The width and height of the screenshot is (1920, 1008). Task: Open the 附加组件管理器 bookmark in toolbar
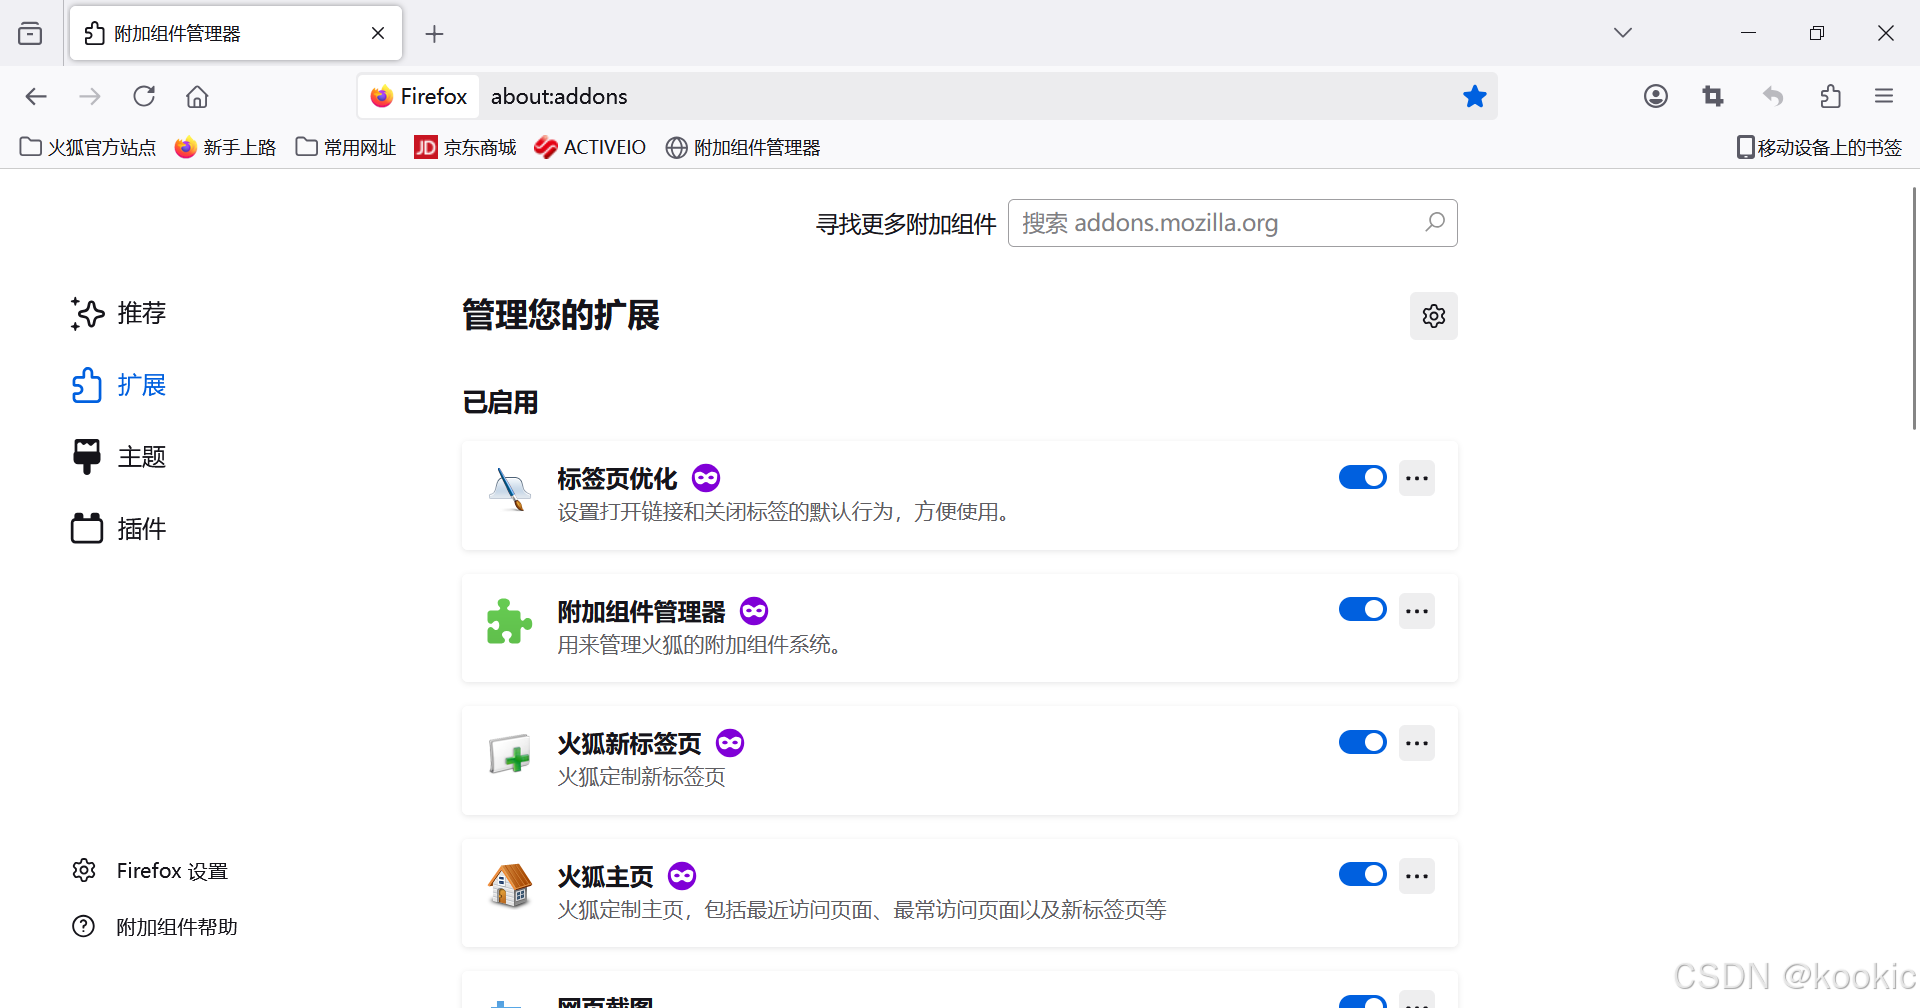click(743, 147)
